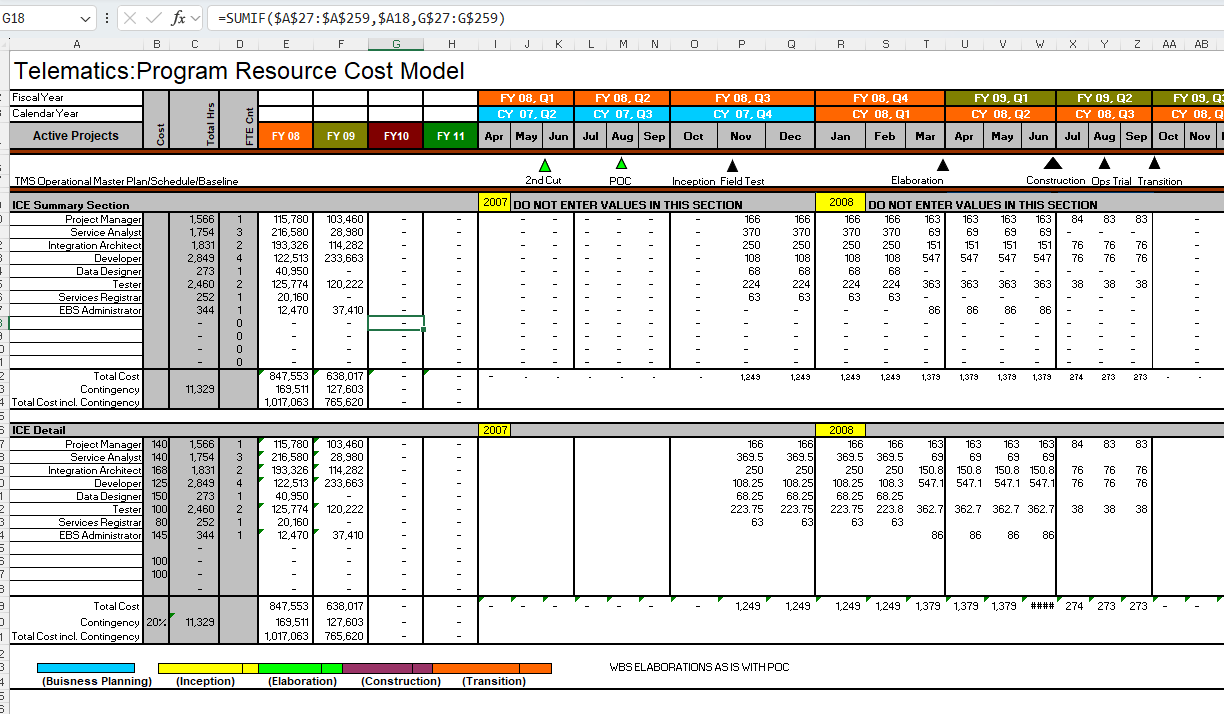
Task: Click the green POC milestone triangle
Action: point(621,164)
